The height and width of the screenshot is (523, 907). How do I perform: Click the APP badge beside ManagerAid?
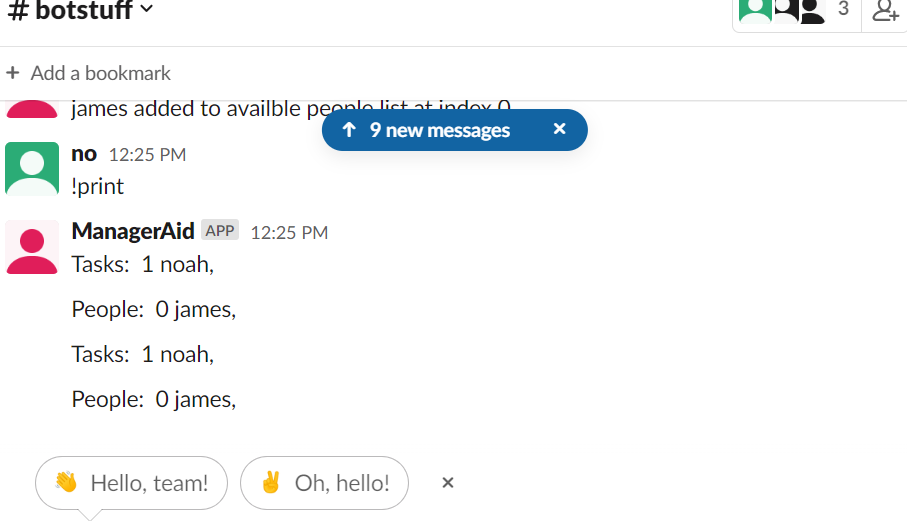[220, 230]
